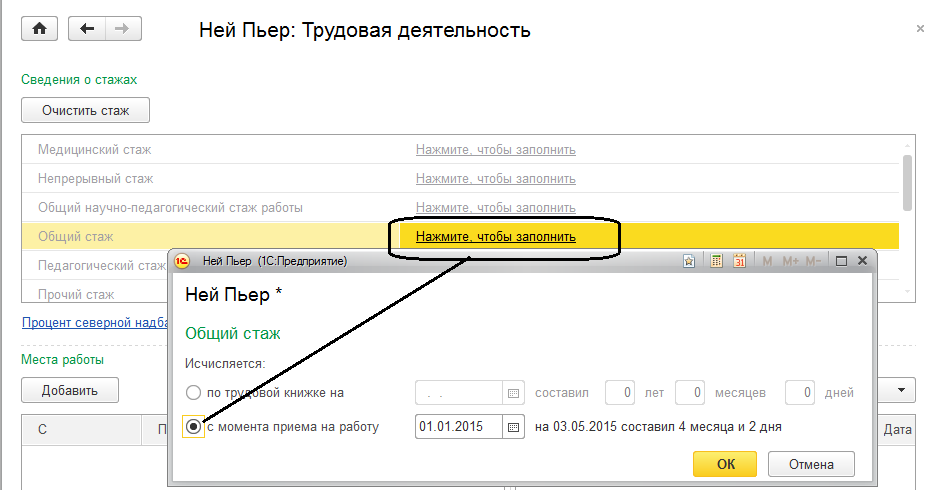Viewport: 936px width, 490px height.
Task: Open the calculator icon in dialog title bar
Action: [716, 261]
